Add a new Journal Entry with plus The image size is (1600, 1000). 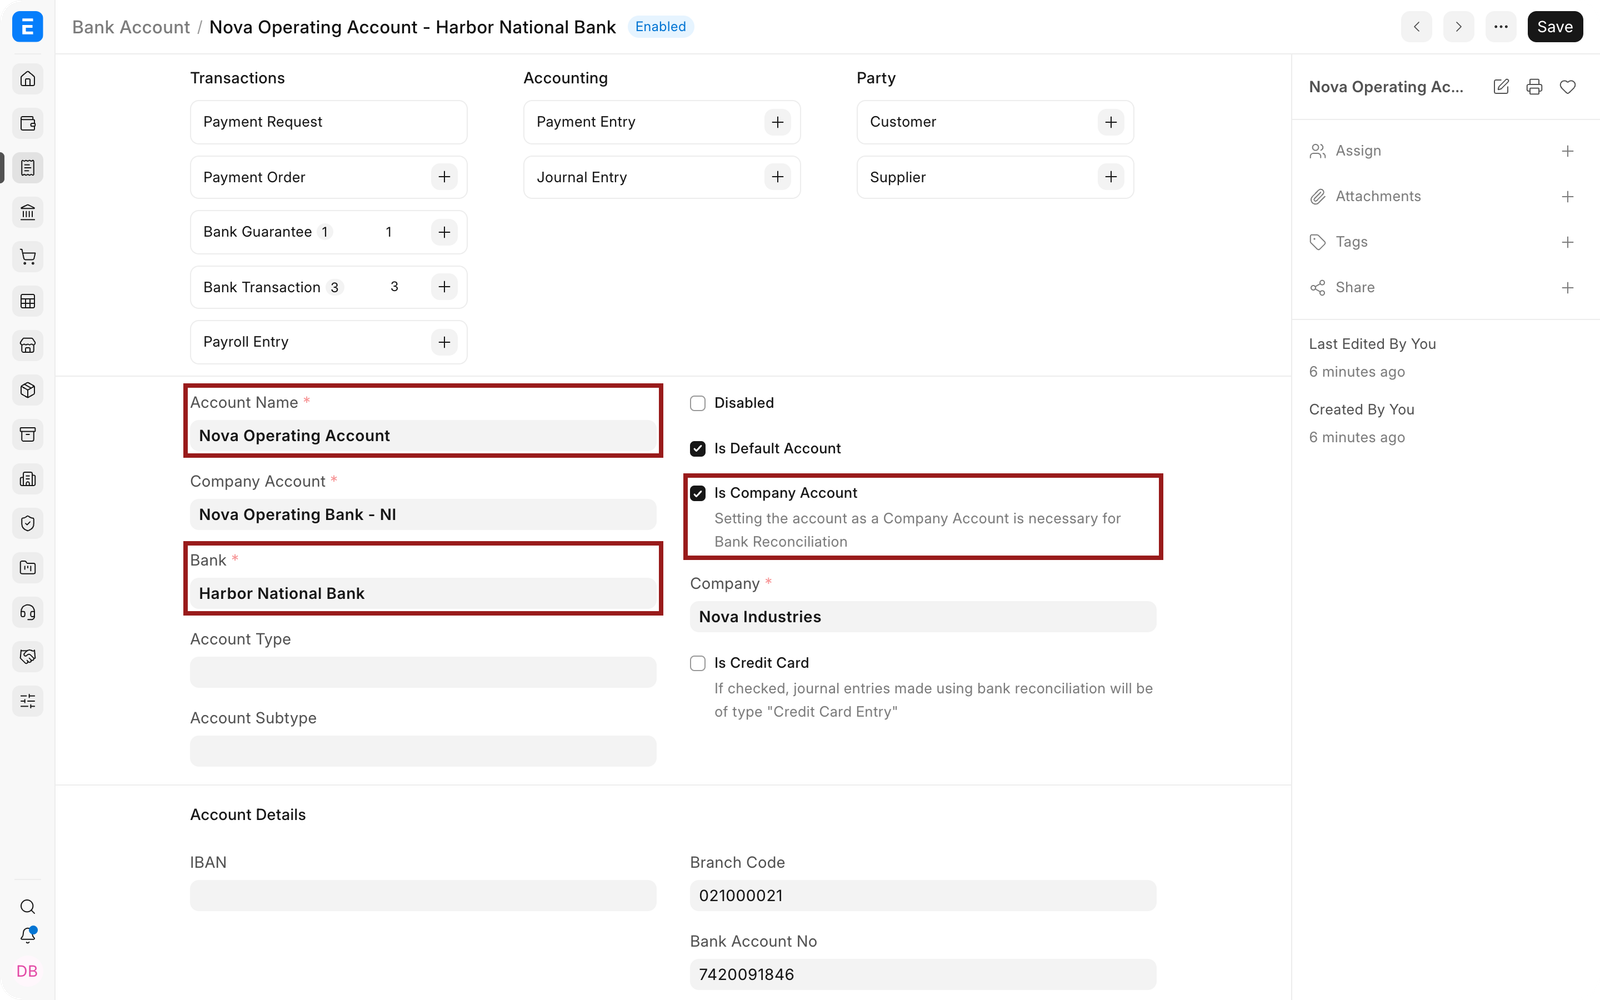tap(778, 177)
